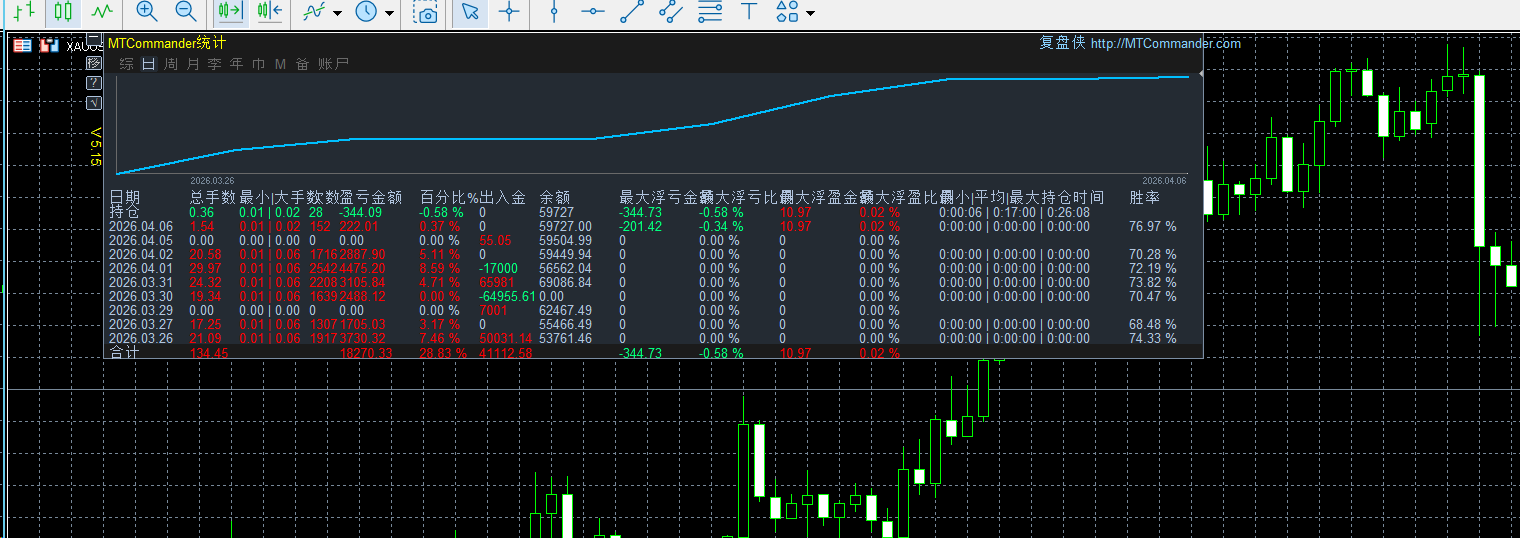Screen dimensions: 1520x538
Task: Click the √ check button on panel
Action: pyautogui.click(x=94, y=102)
